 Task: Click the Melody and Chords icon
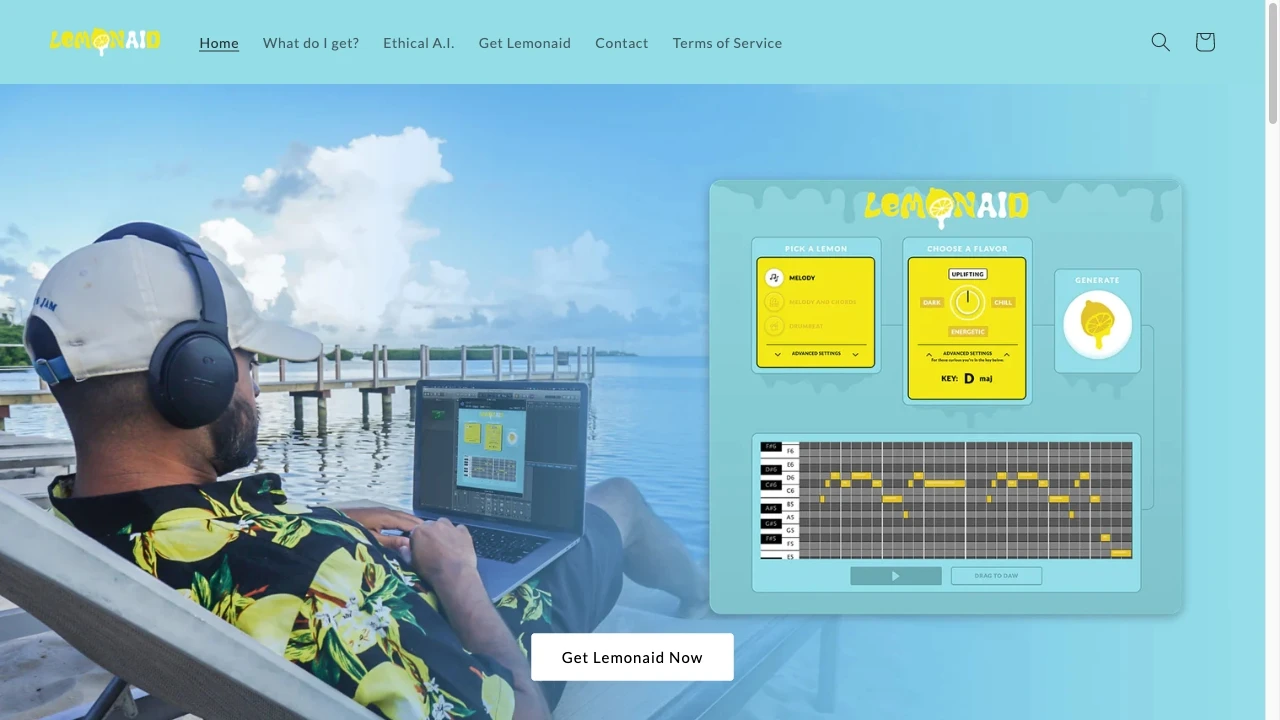pos(774,302)
